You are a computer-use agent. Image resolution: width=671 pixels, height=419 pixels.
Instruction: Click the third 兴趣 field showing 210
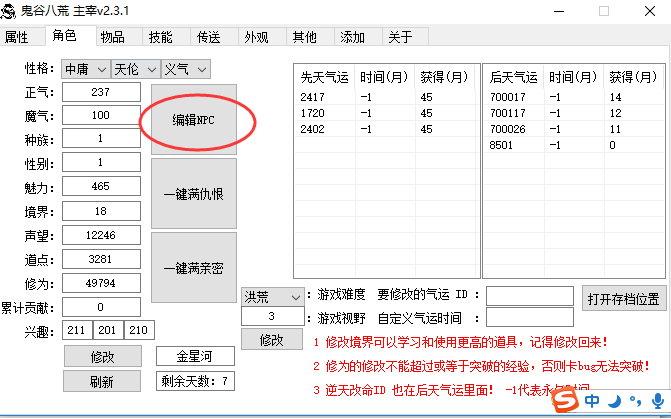click(139, 330)
